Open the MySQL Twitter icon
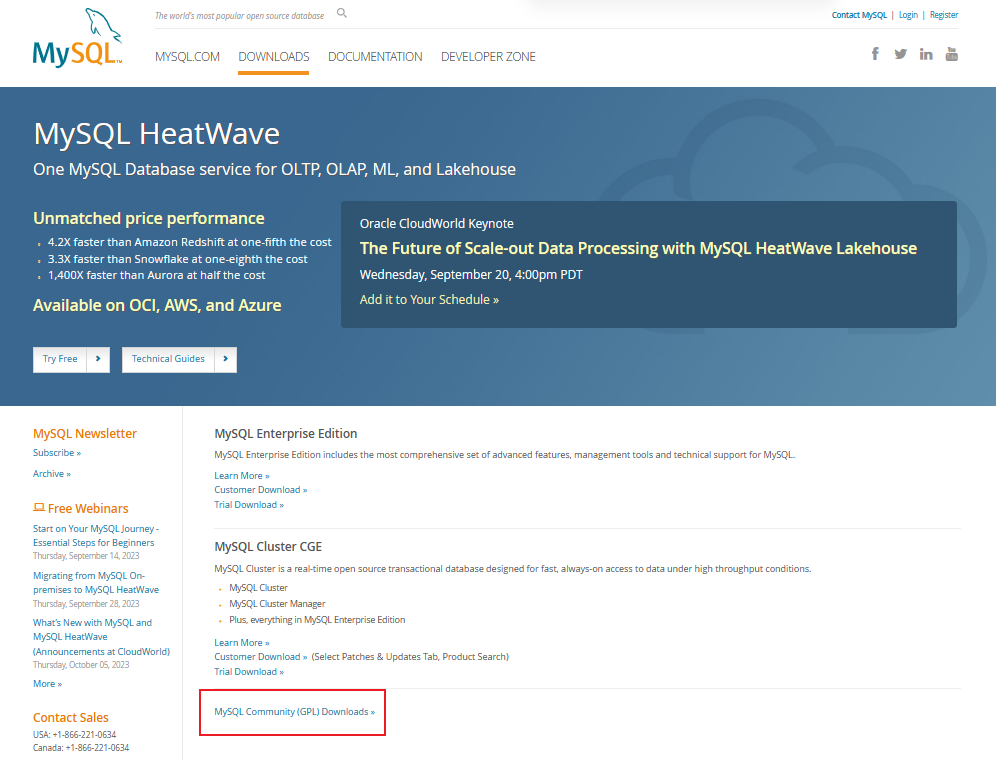The image size is (996, 760). click(900, 54)
